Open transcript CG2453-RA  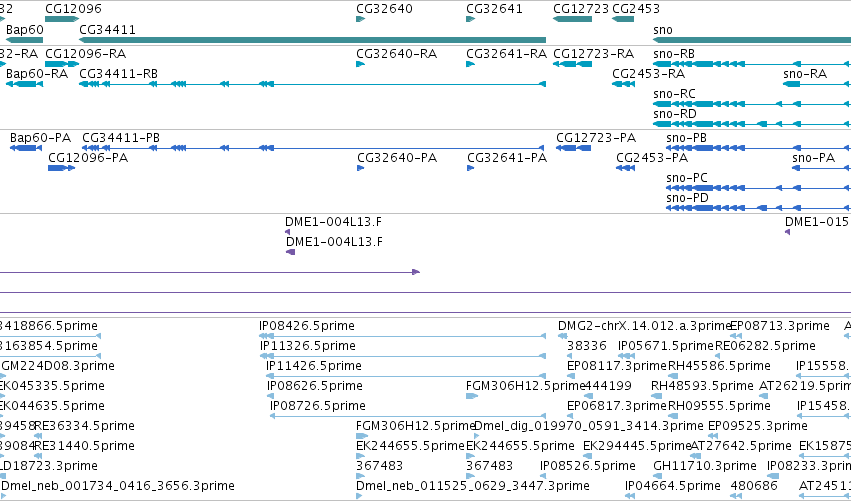(649, 73)
